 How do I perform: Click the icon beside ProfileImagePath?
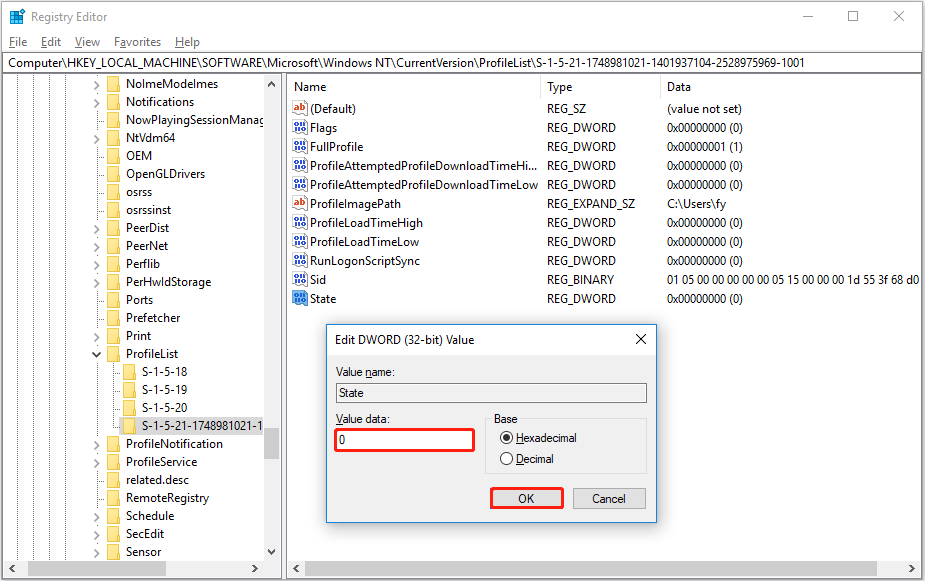[299, 203]
